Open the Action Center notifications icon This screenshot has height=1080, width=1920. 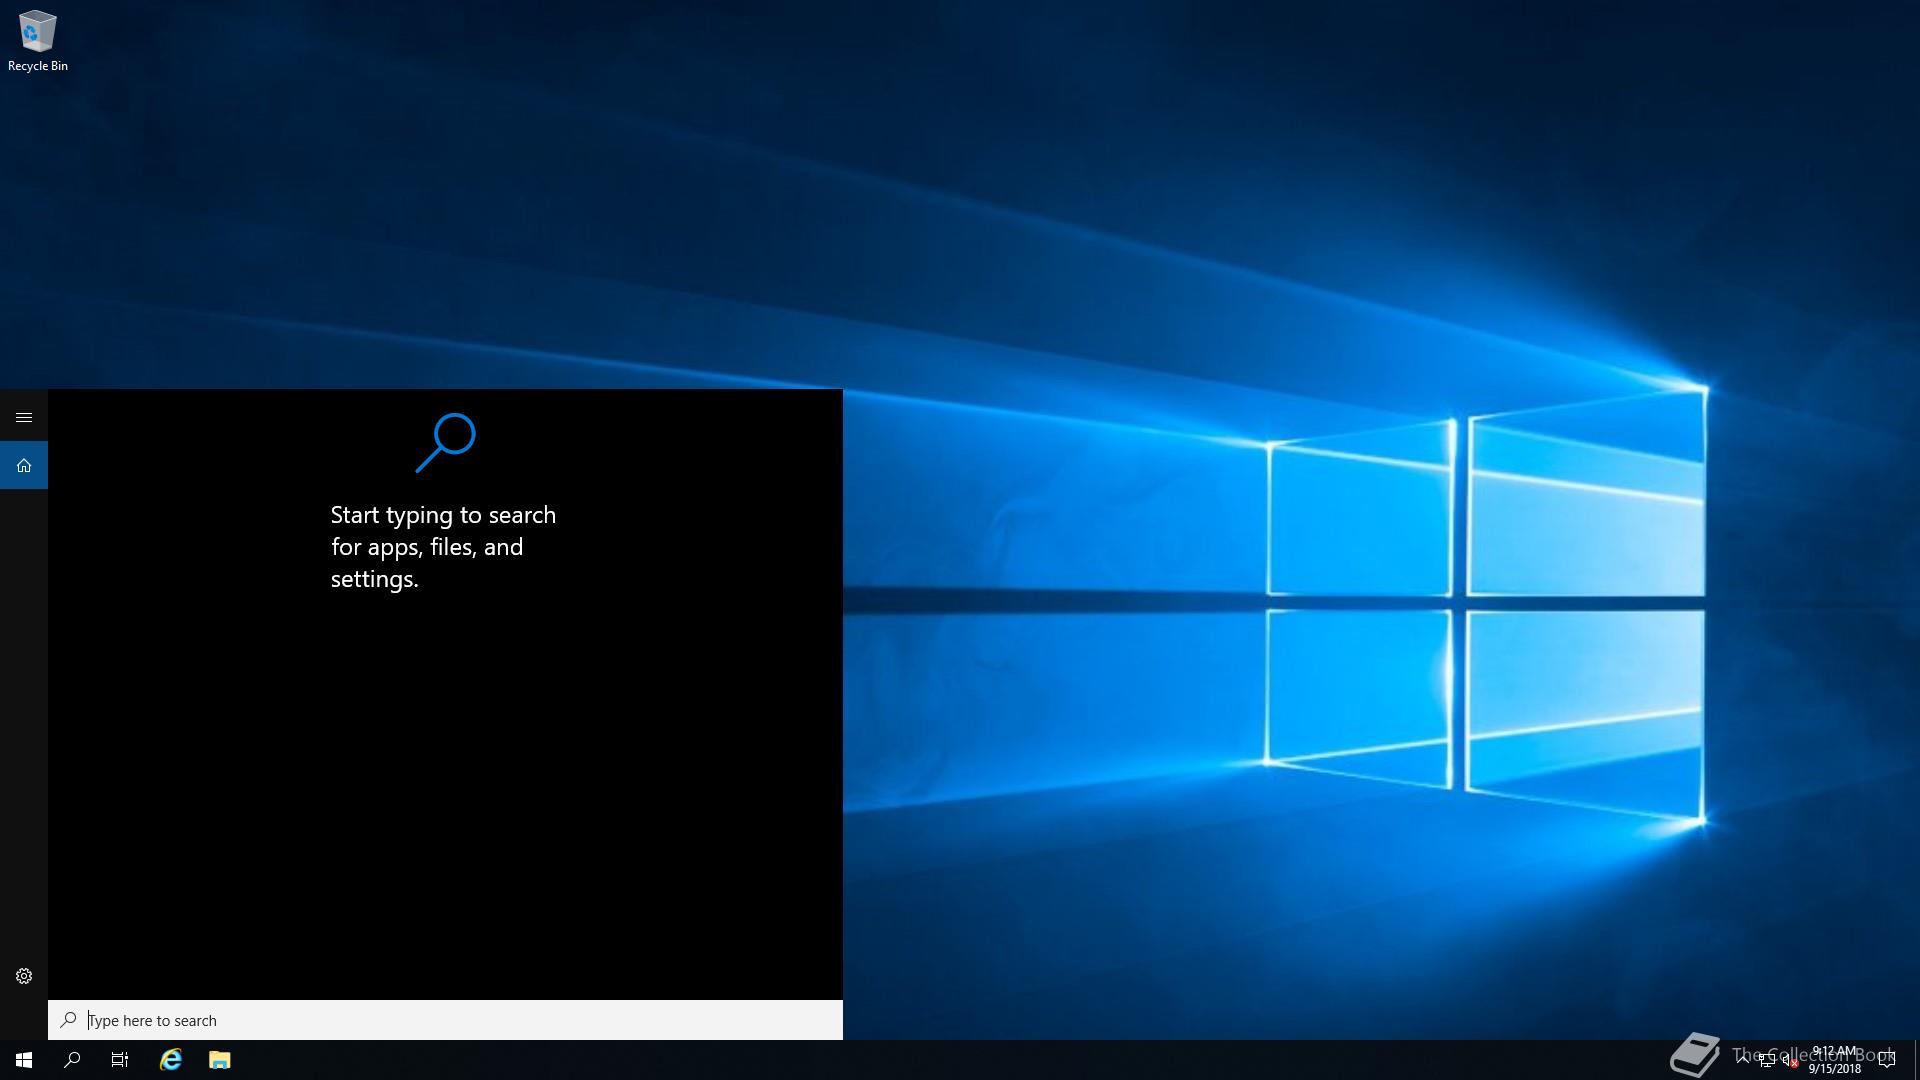pyautogui.click(x=1887, y=1060)
